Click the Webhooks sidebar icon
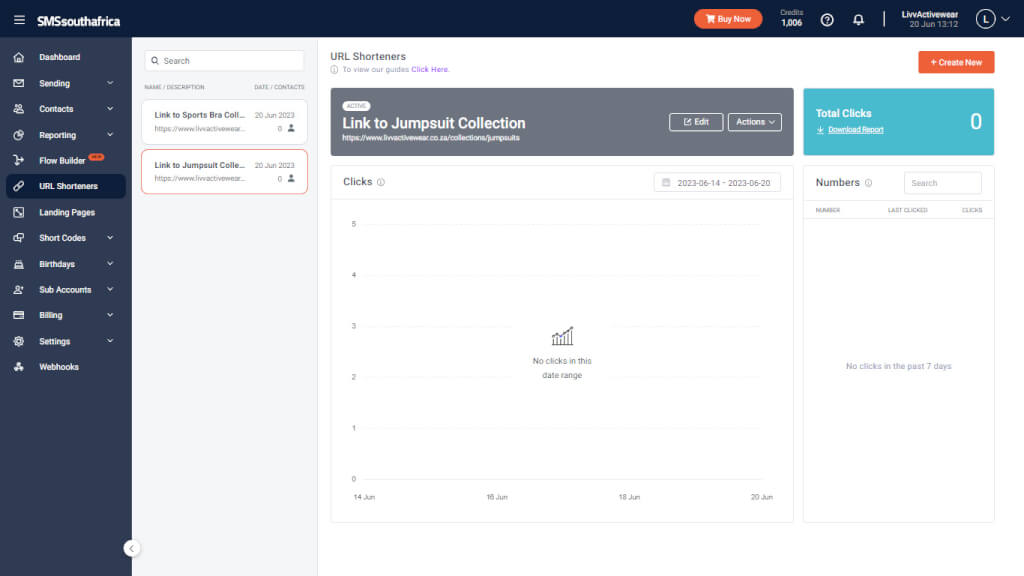Image resolution: width=1024 pixels, height=576 pixels. pos(19,367)
